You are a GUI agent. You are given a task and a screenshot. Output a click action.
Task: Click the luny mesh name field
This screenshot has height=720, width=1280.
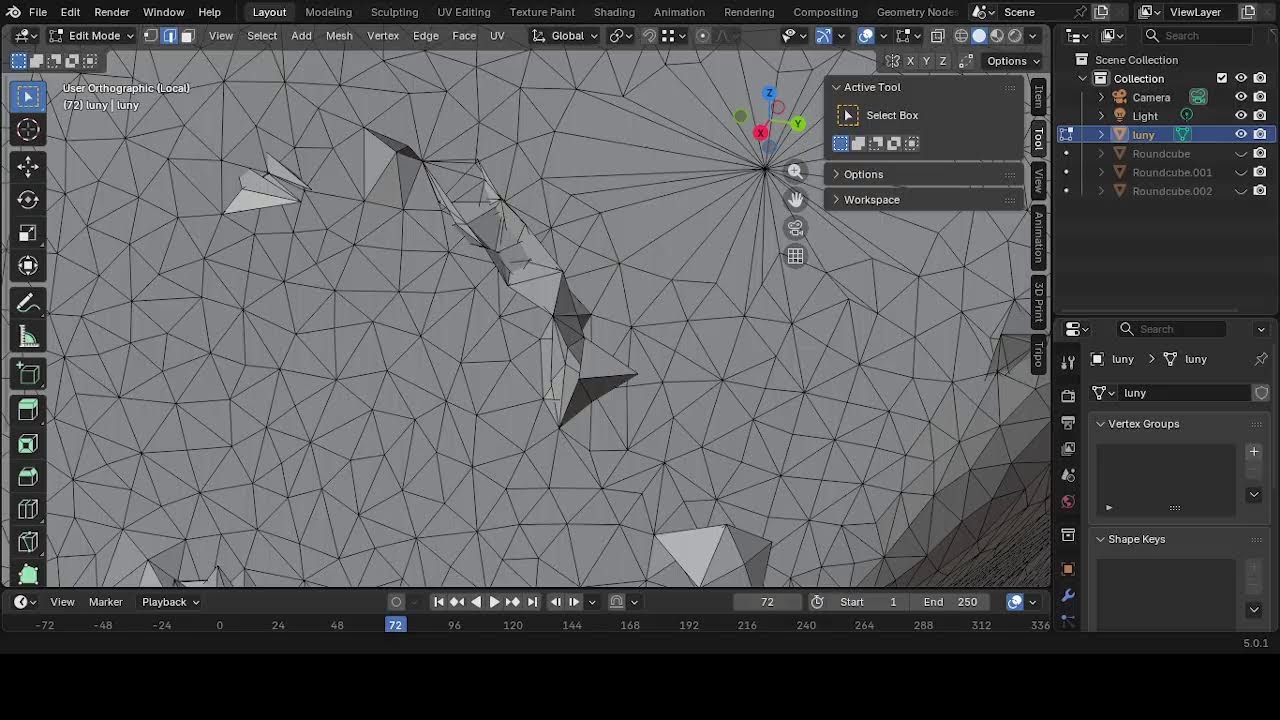click(1185, 393)
